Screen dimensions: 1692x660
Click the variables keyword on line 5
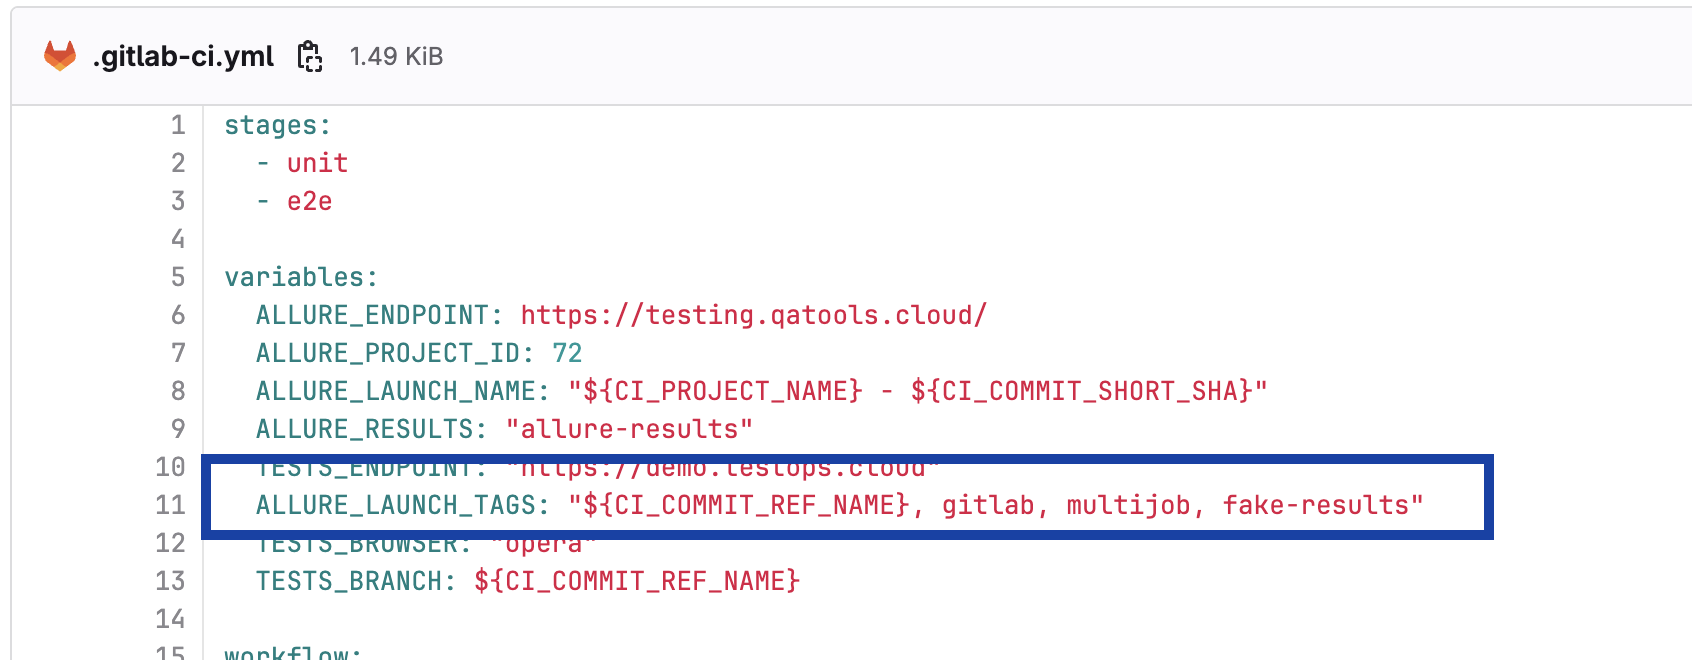294,277
